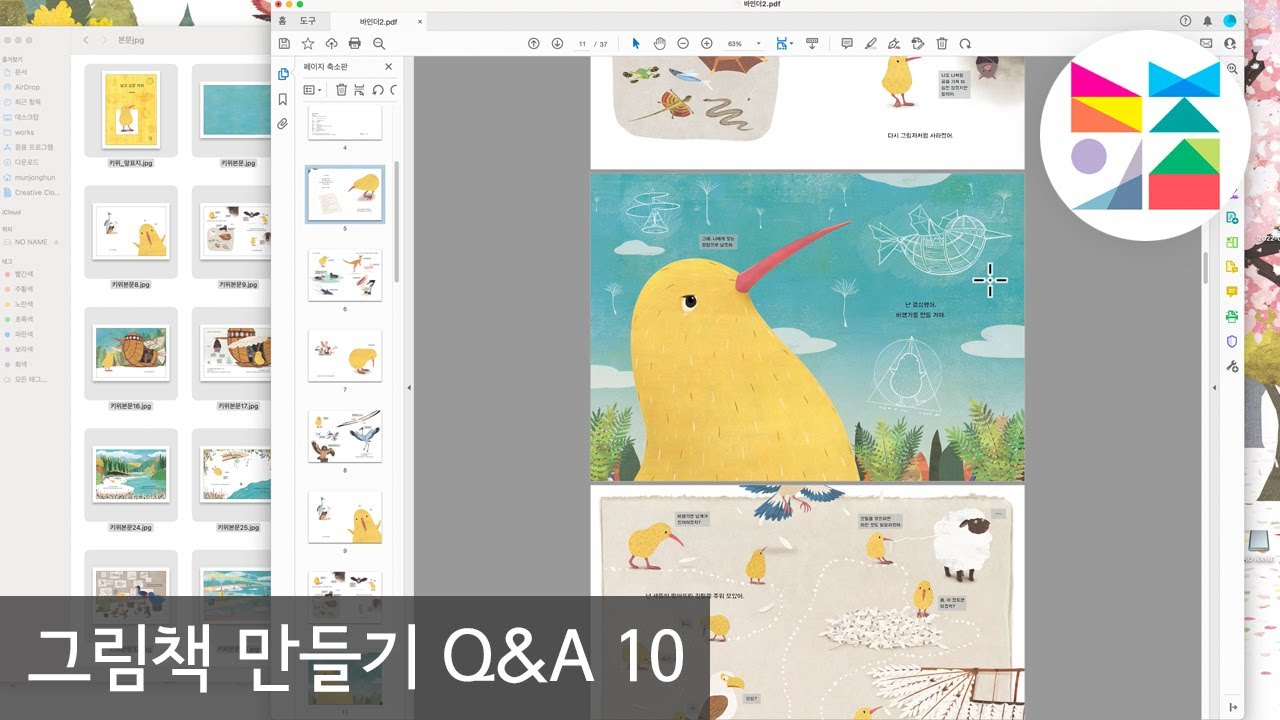Open help with the question mark icon
Image resolution: width=1280 pixels, height=720 pixels.
click(x=1185, y=20)
